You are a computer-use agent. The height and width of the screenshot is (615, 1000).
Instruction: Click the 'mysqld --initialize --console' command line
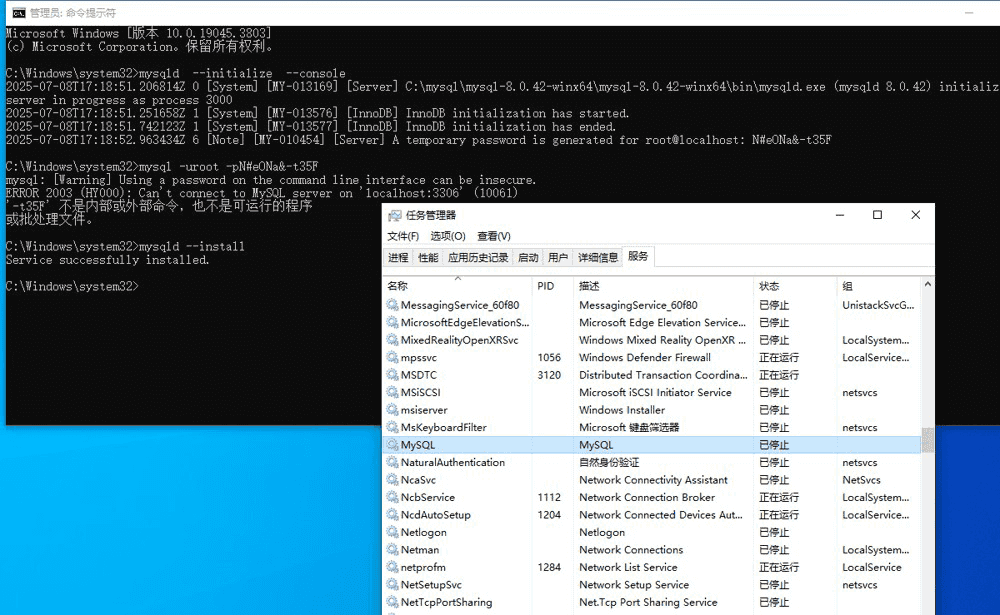click(x=175, y=73)
